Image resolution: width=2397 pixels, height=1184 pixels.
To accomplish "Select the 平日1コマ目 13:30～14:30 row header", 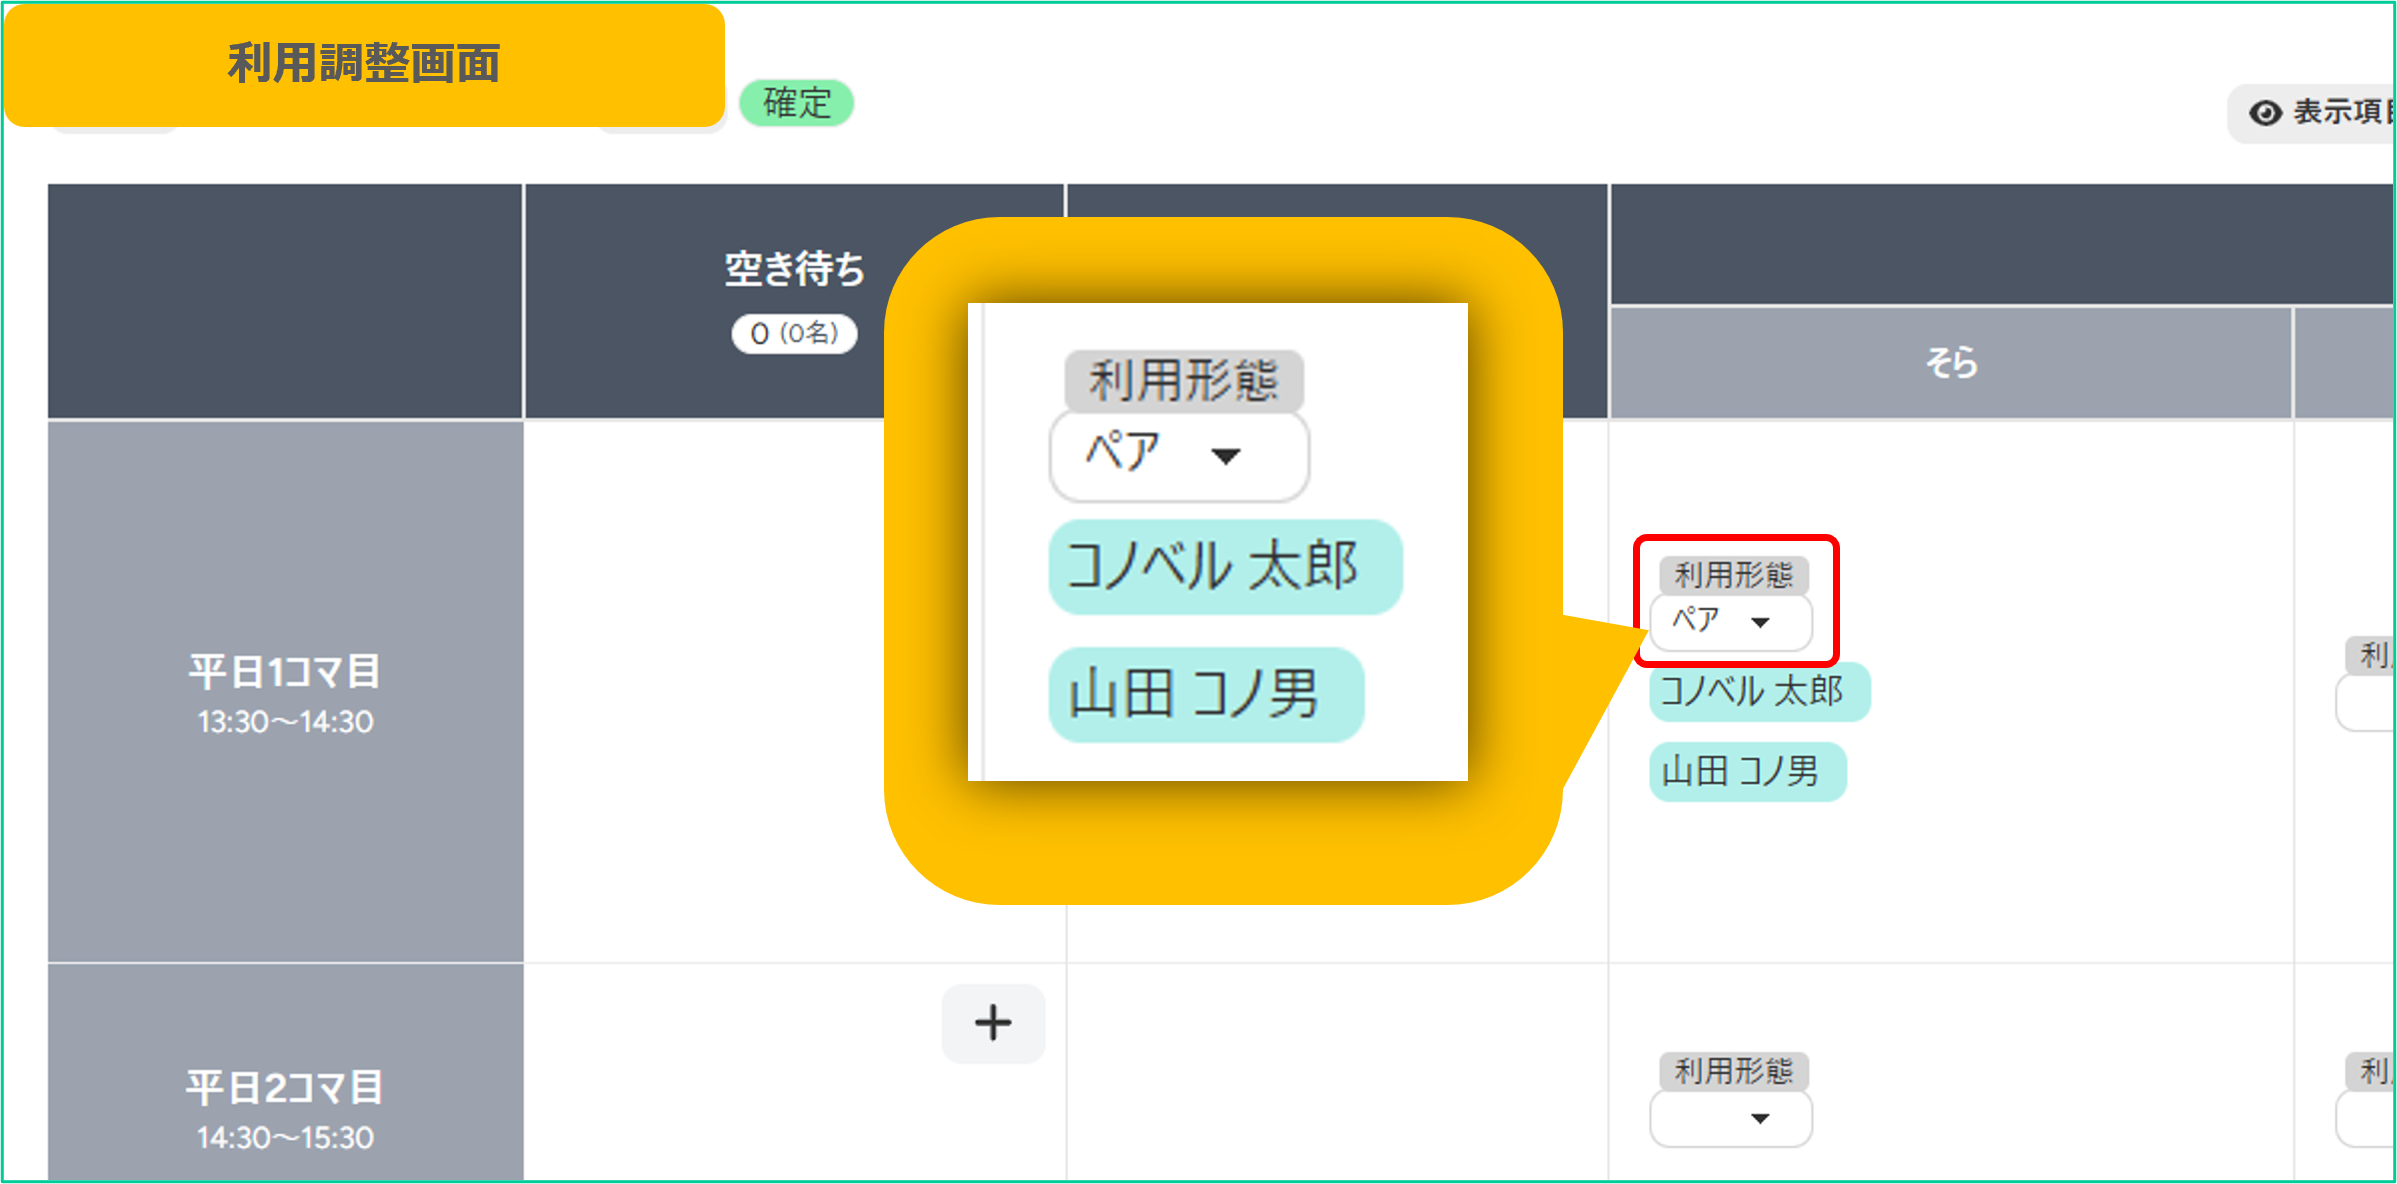I will (x=285, y=692).
